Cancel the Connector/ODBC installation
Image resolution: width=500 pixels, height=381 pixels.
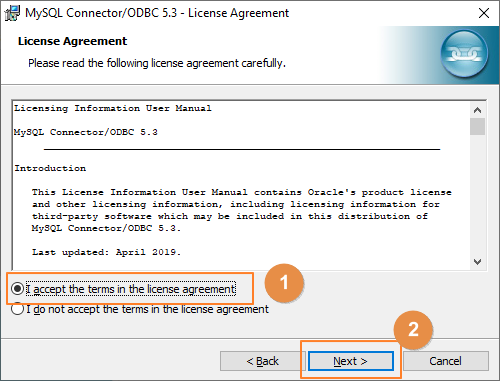446,361
